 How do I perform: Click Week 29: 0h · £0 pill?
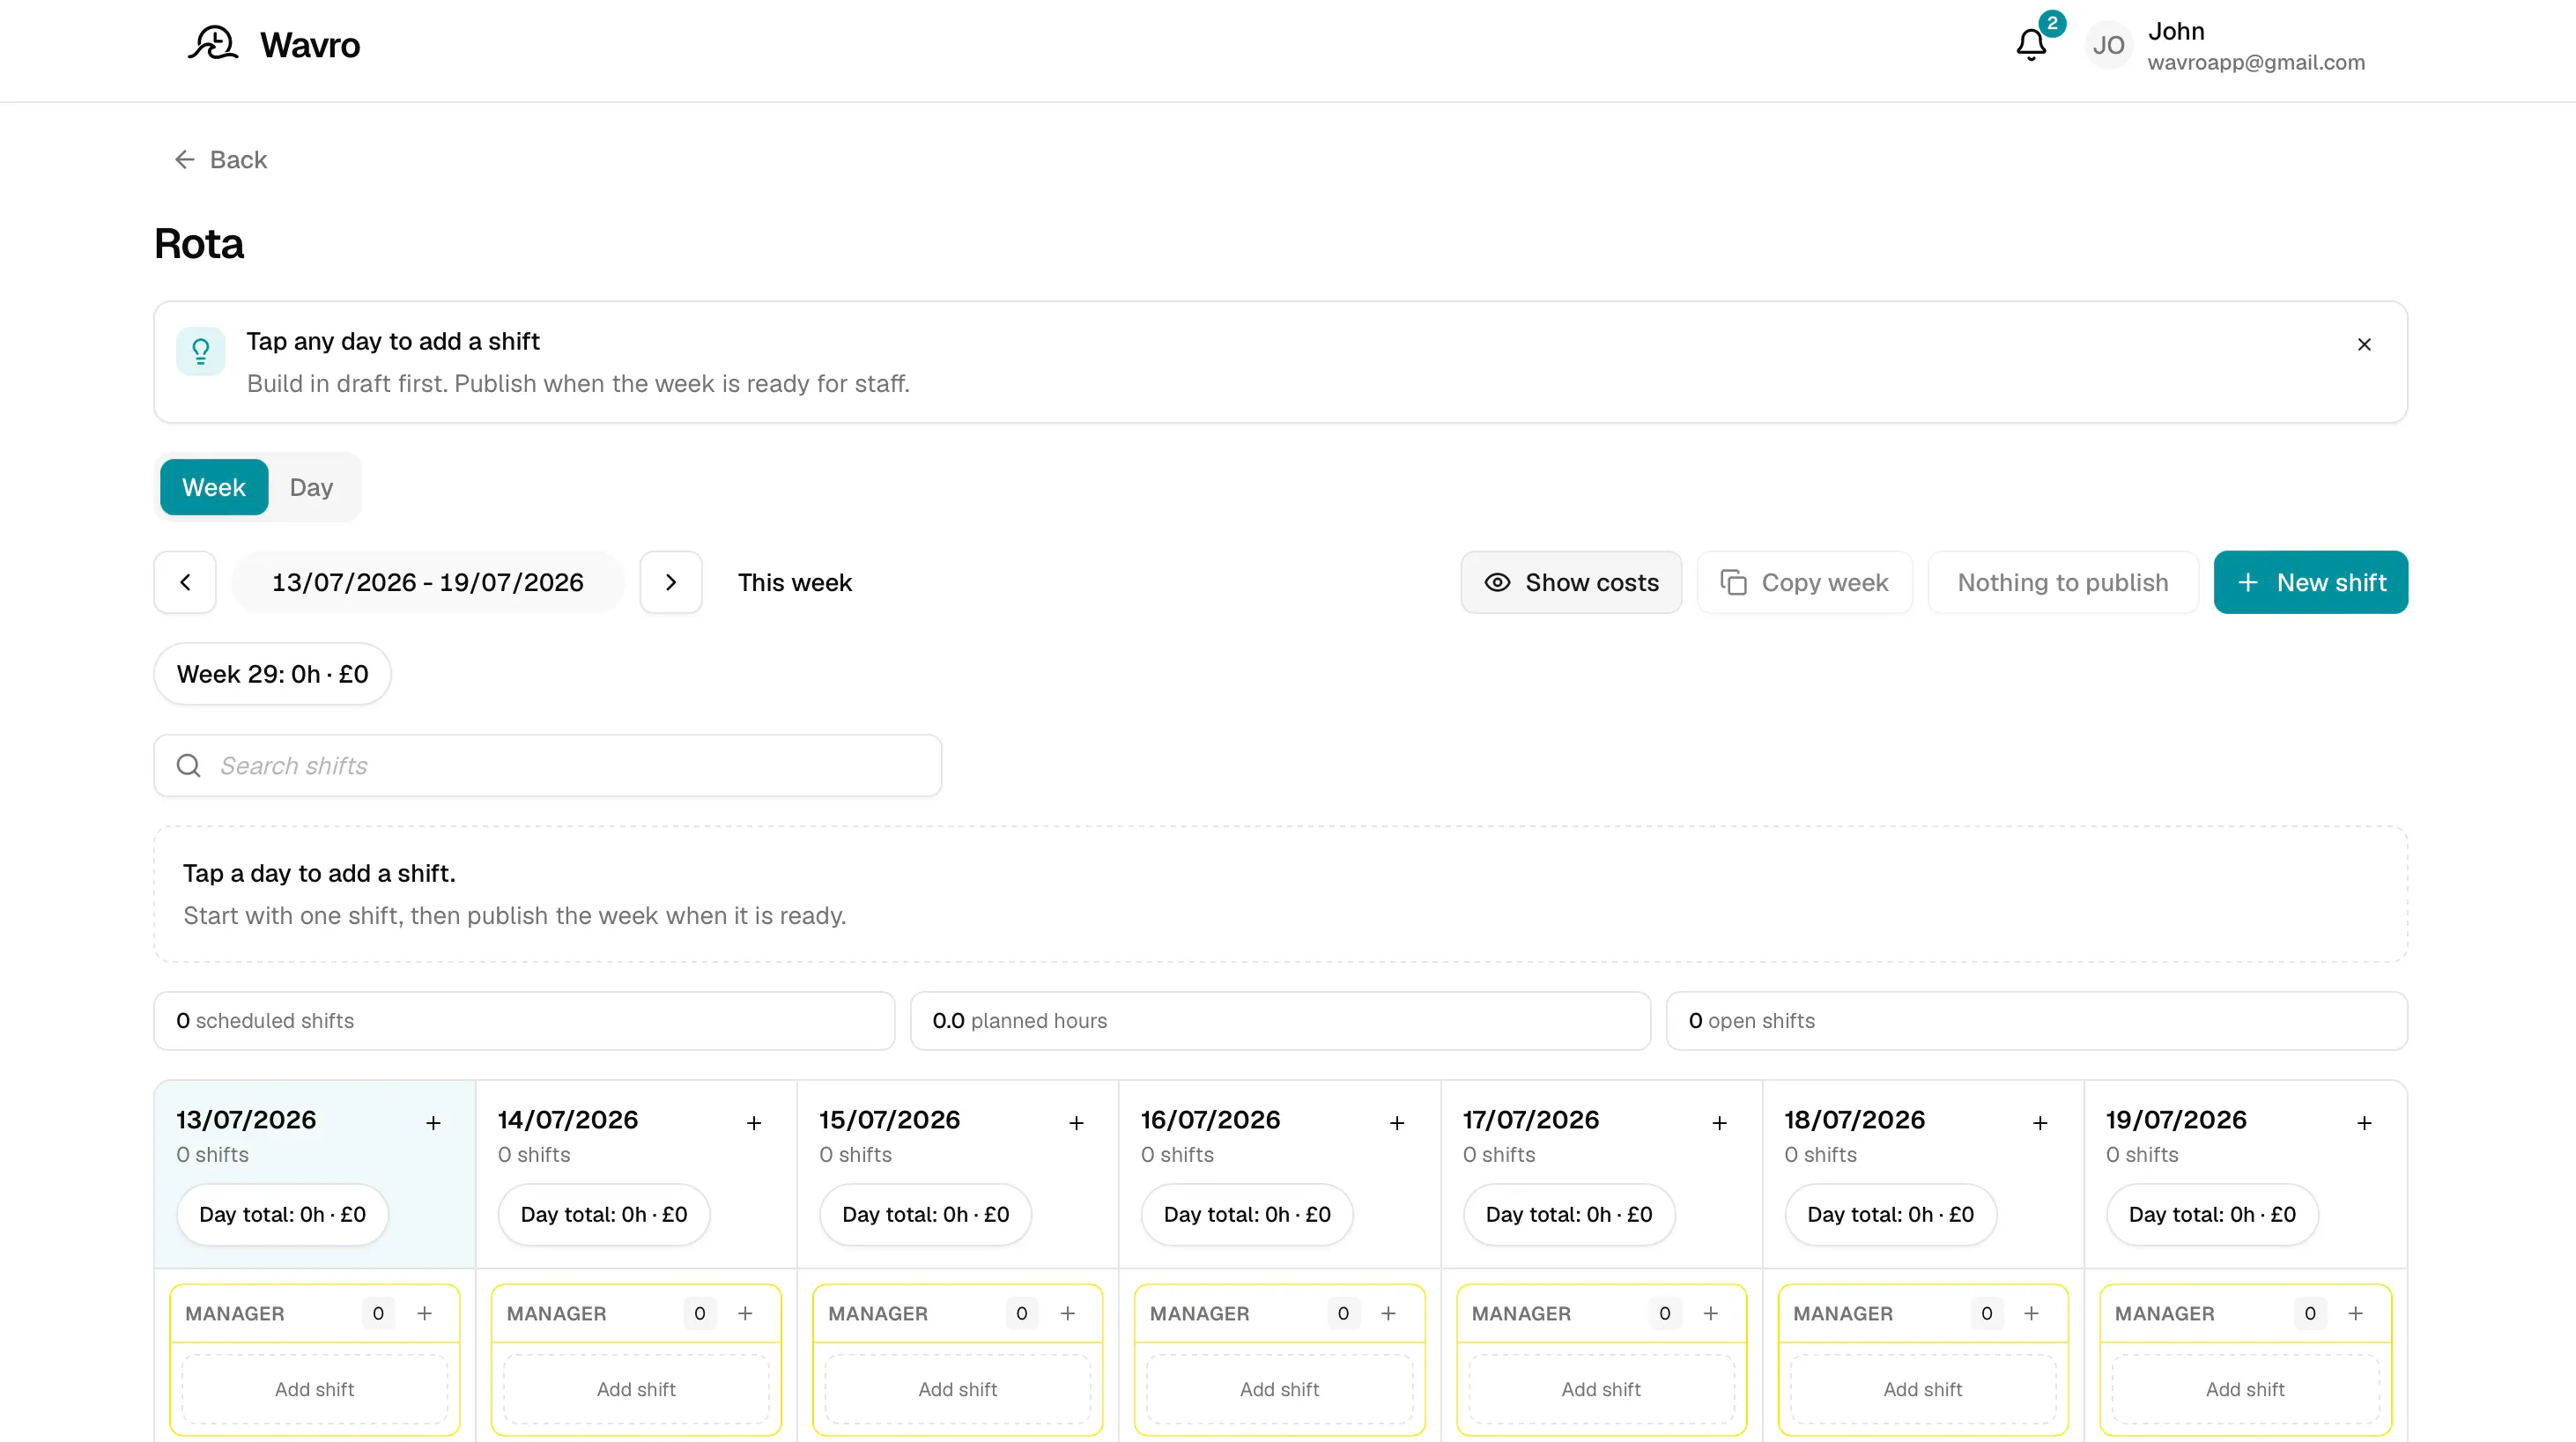272,674
